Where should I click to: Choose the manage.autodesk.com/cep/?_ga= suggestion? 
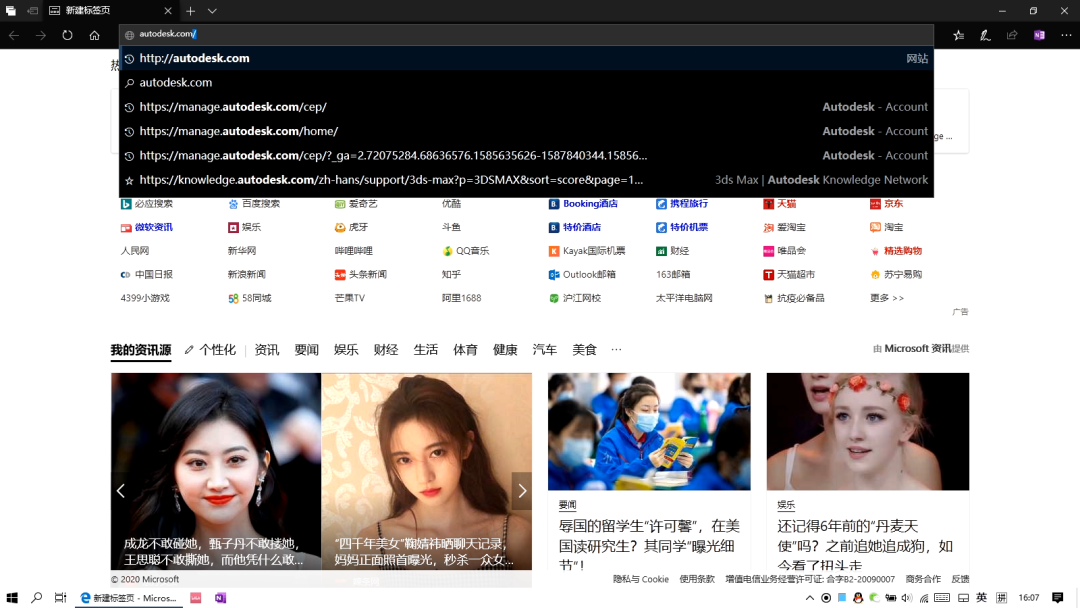[527, 156]
